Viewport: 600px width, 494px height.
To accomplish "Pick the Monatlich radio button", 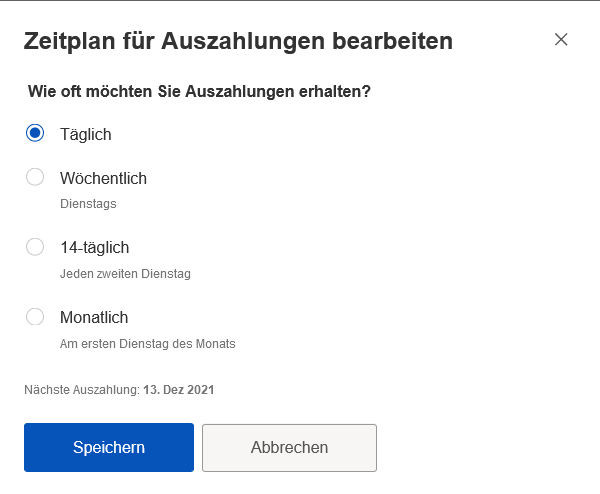I will (x=35, y=317).
